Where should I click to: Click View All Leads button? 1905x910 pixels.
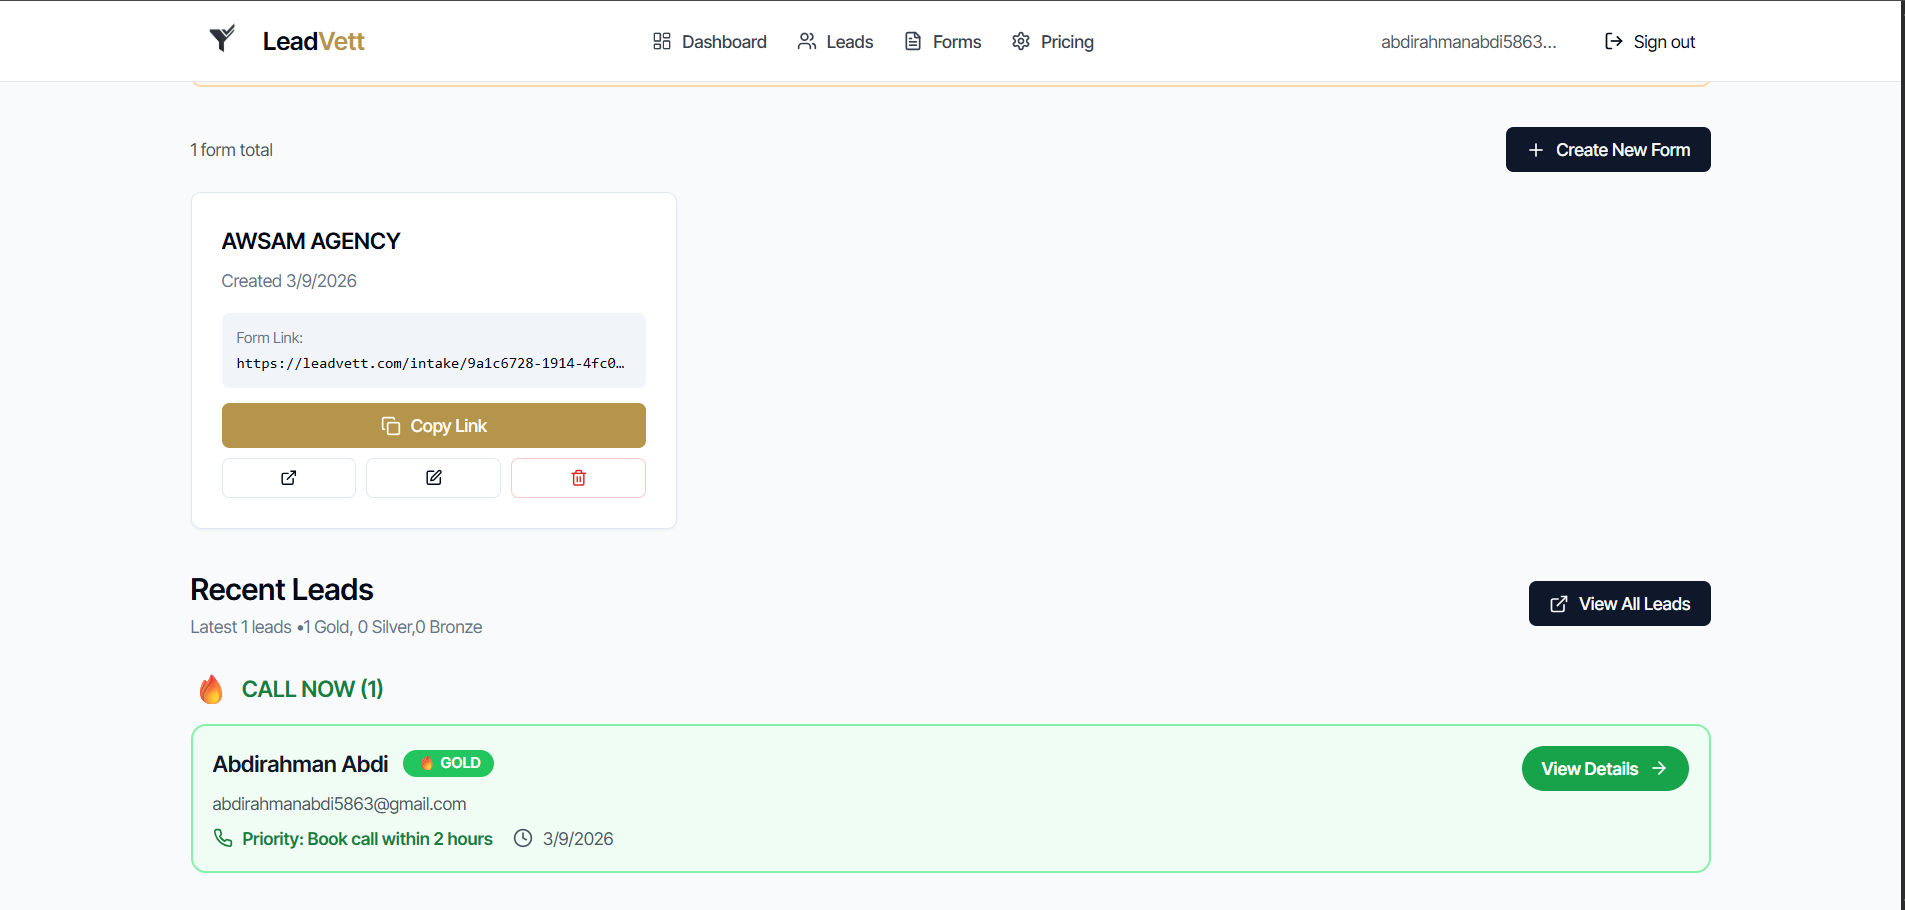[1620, 604]
